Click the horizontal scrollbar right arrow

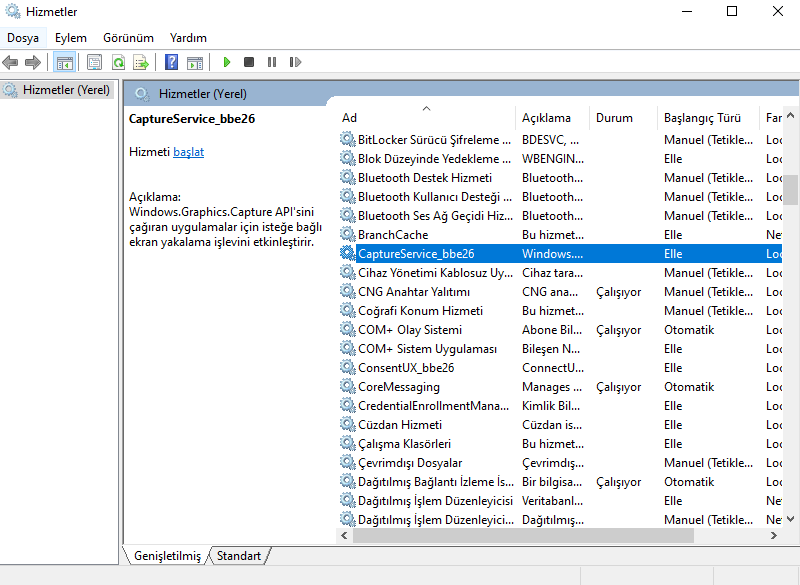(775, 535)
